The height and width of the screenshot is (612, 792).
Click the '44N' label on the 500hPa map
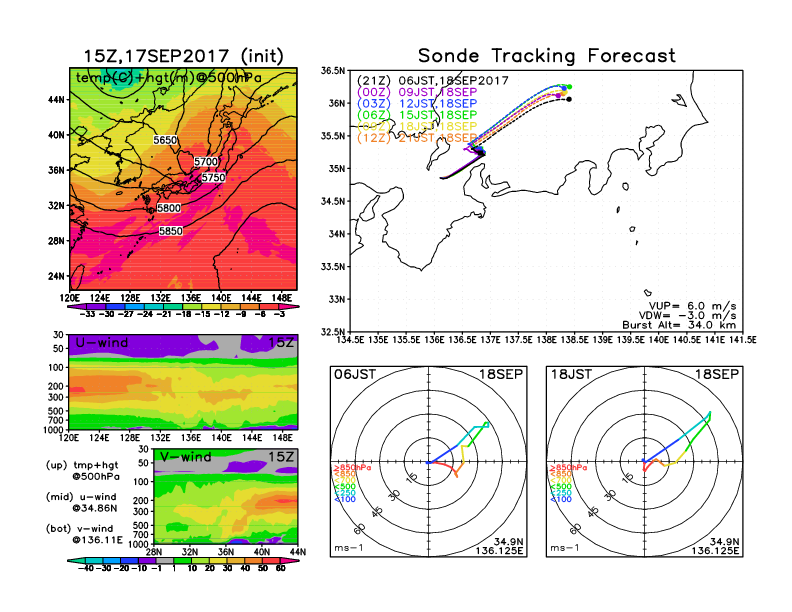[x=57, y=99]
